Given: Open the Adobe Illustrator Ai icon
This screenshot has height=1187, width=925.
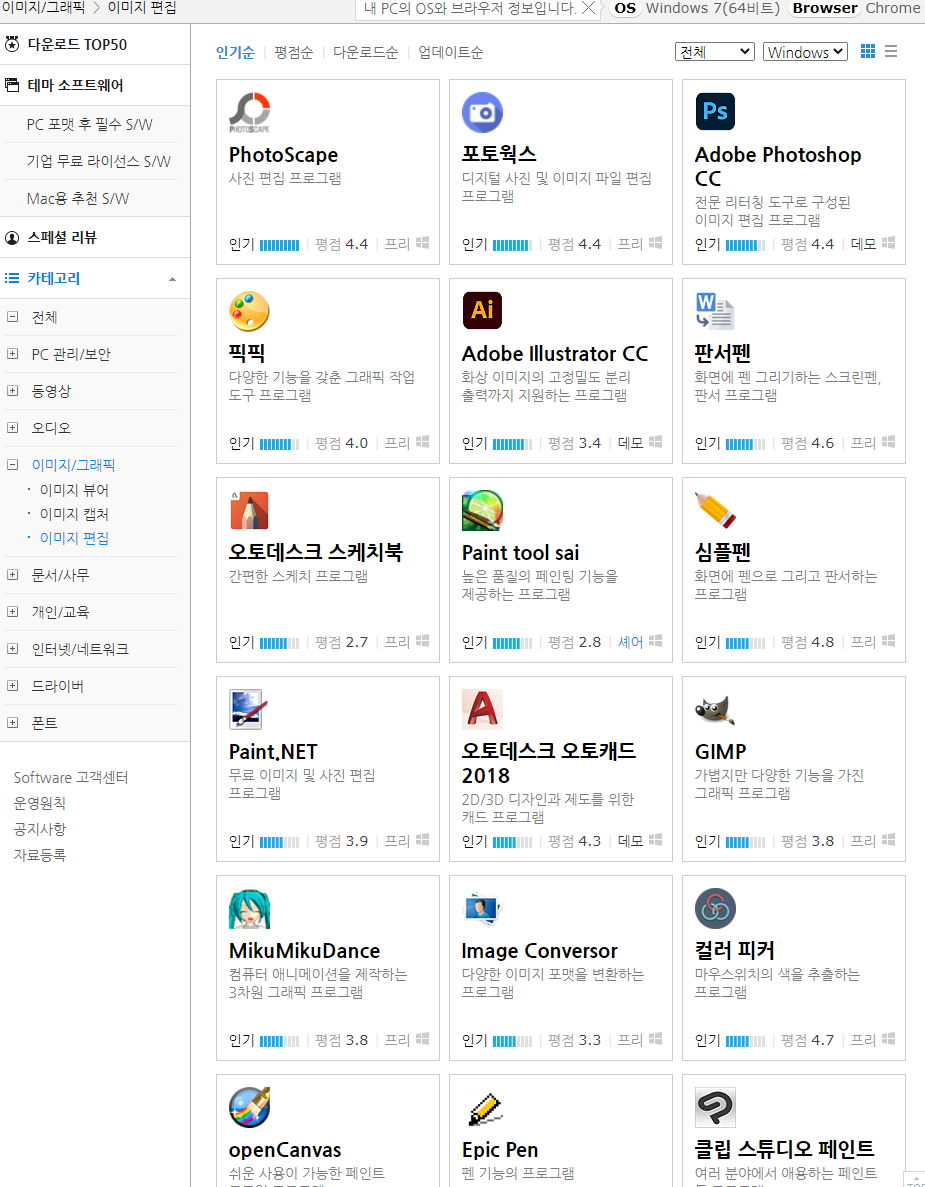Looking at the screenshot, I should tap(482, 310).
